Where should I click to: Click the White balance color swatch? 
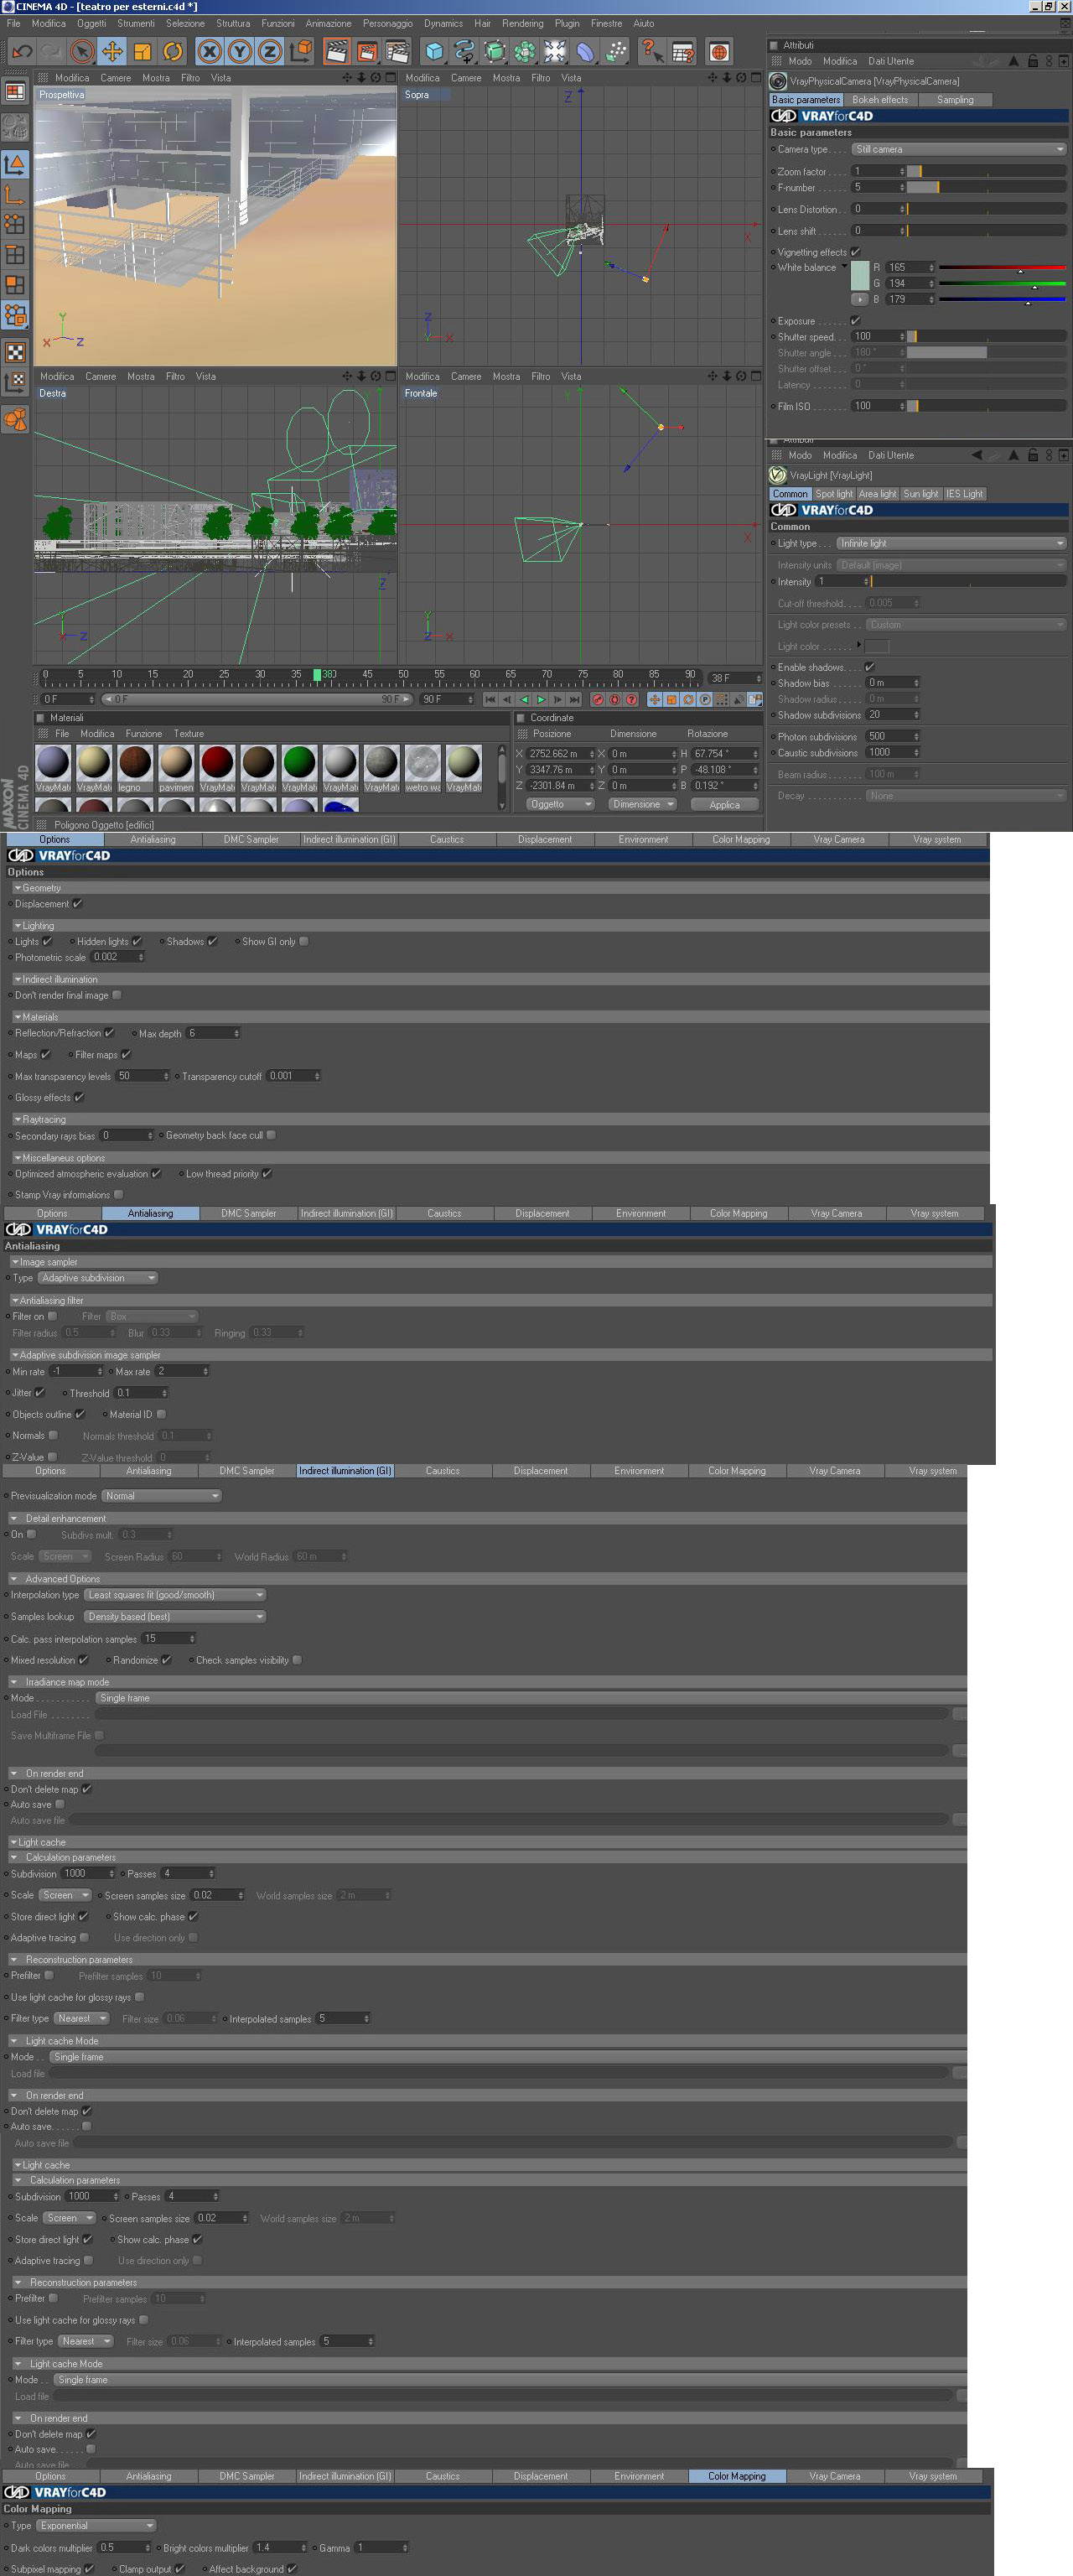pyautogui.click(x=859, y=275)
